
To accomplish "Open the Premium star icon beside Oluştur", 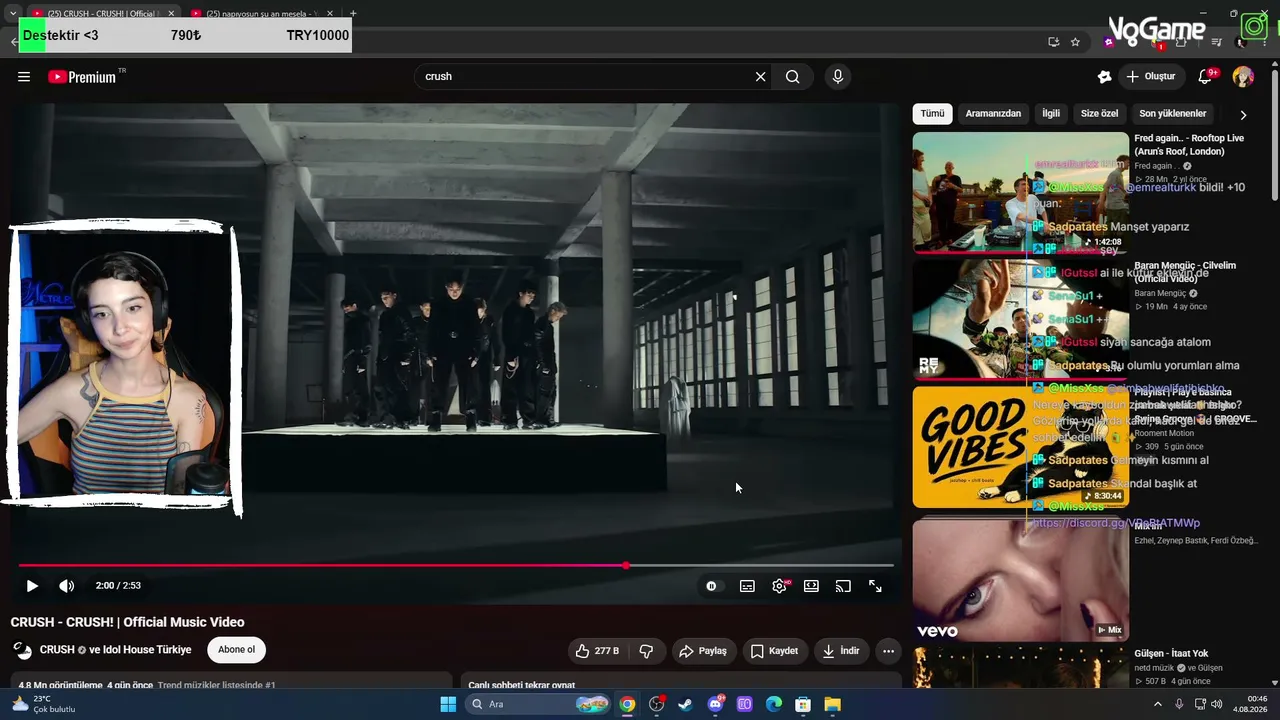I will coord(1104,77).
